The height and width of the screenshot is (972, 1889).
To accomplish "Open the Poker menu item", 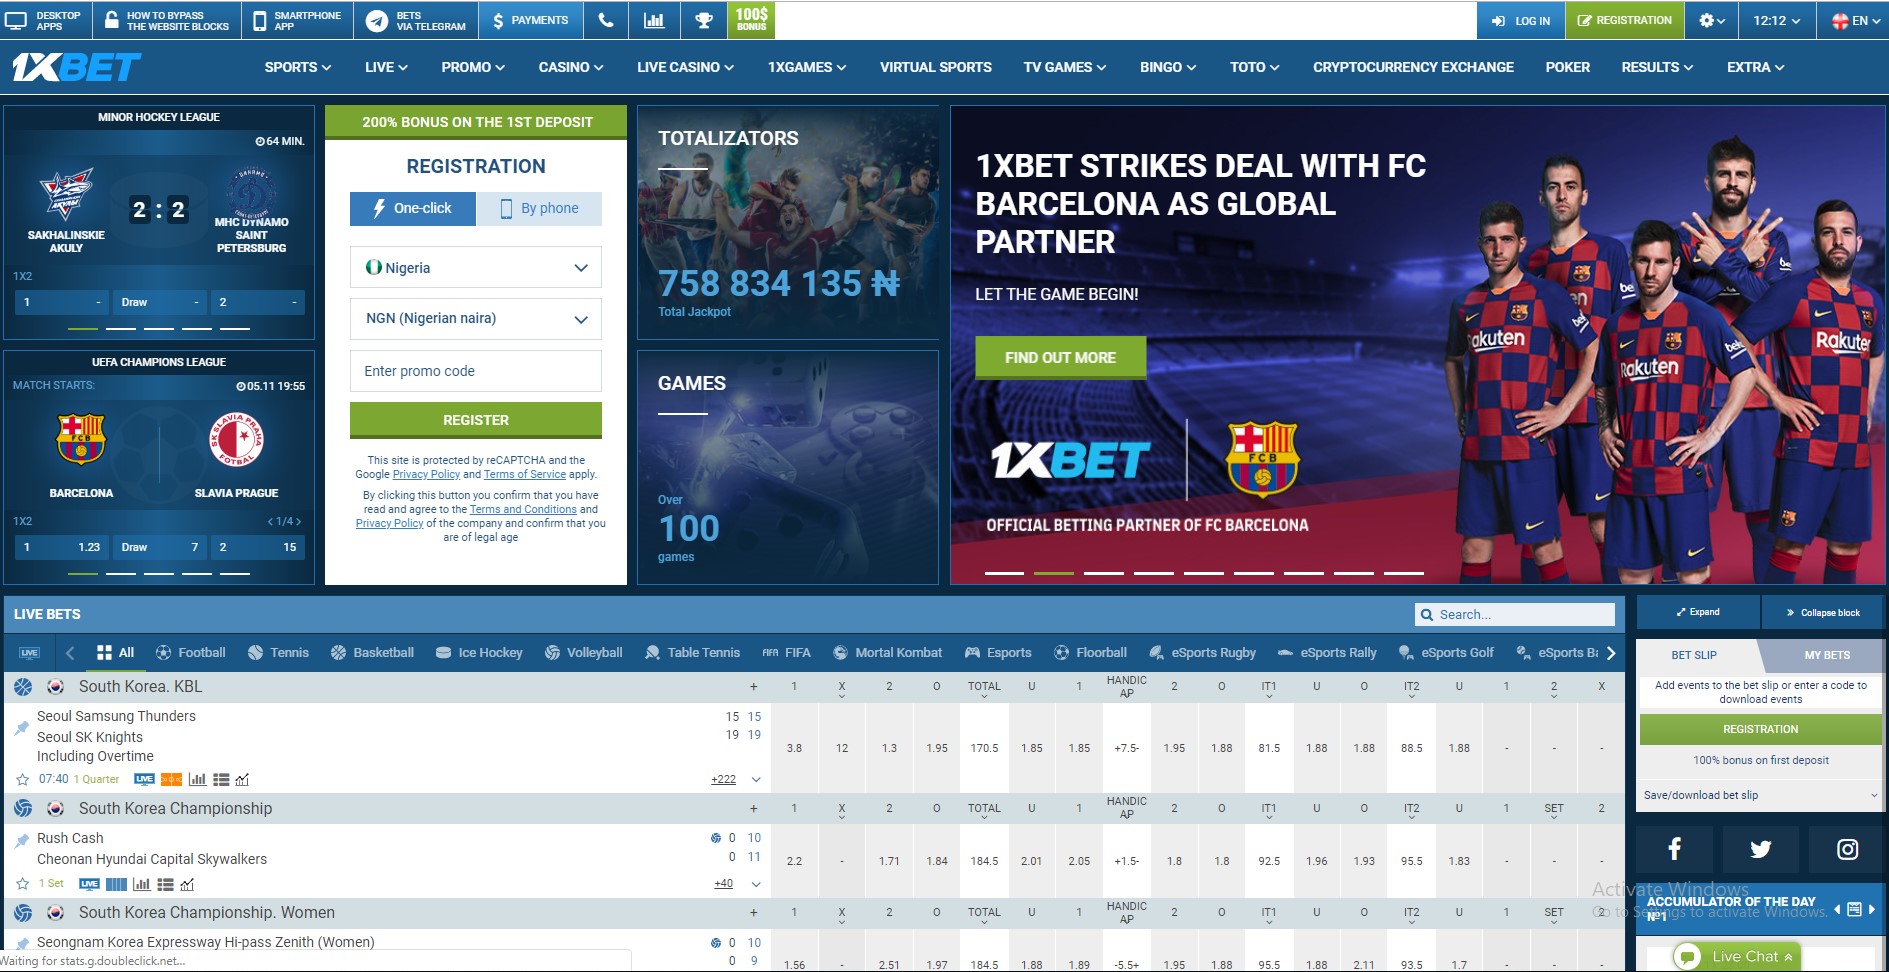I will pos(1567,67).
